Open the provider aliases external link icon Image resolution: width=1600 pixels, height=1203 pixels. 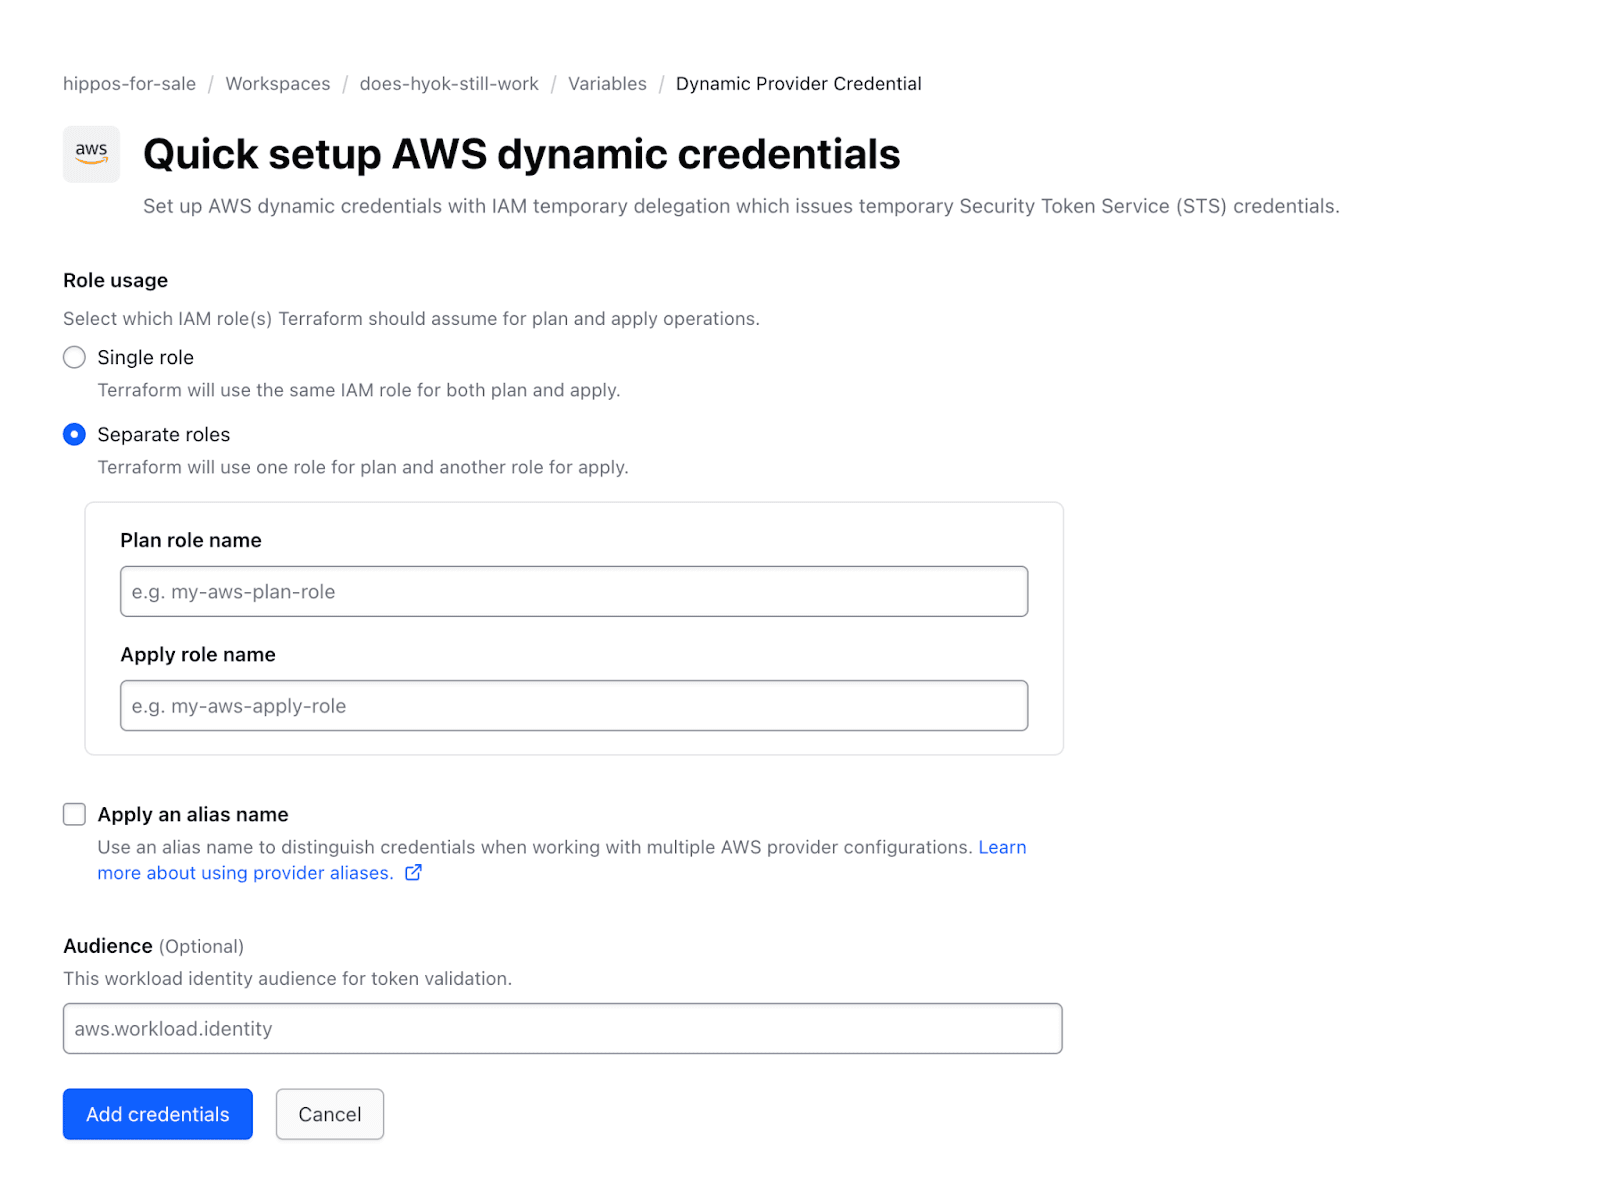(412, 872)
